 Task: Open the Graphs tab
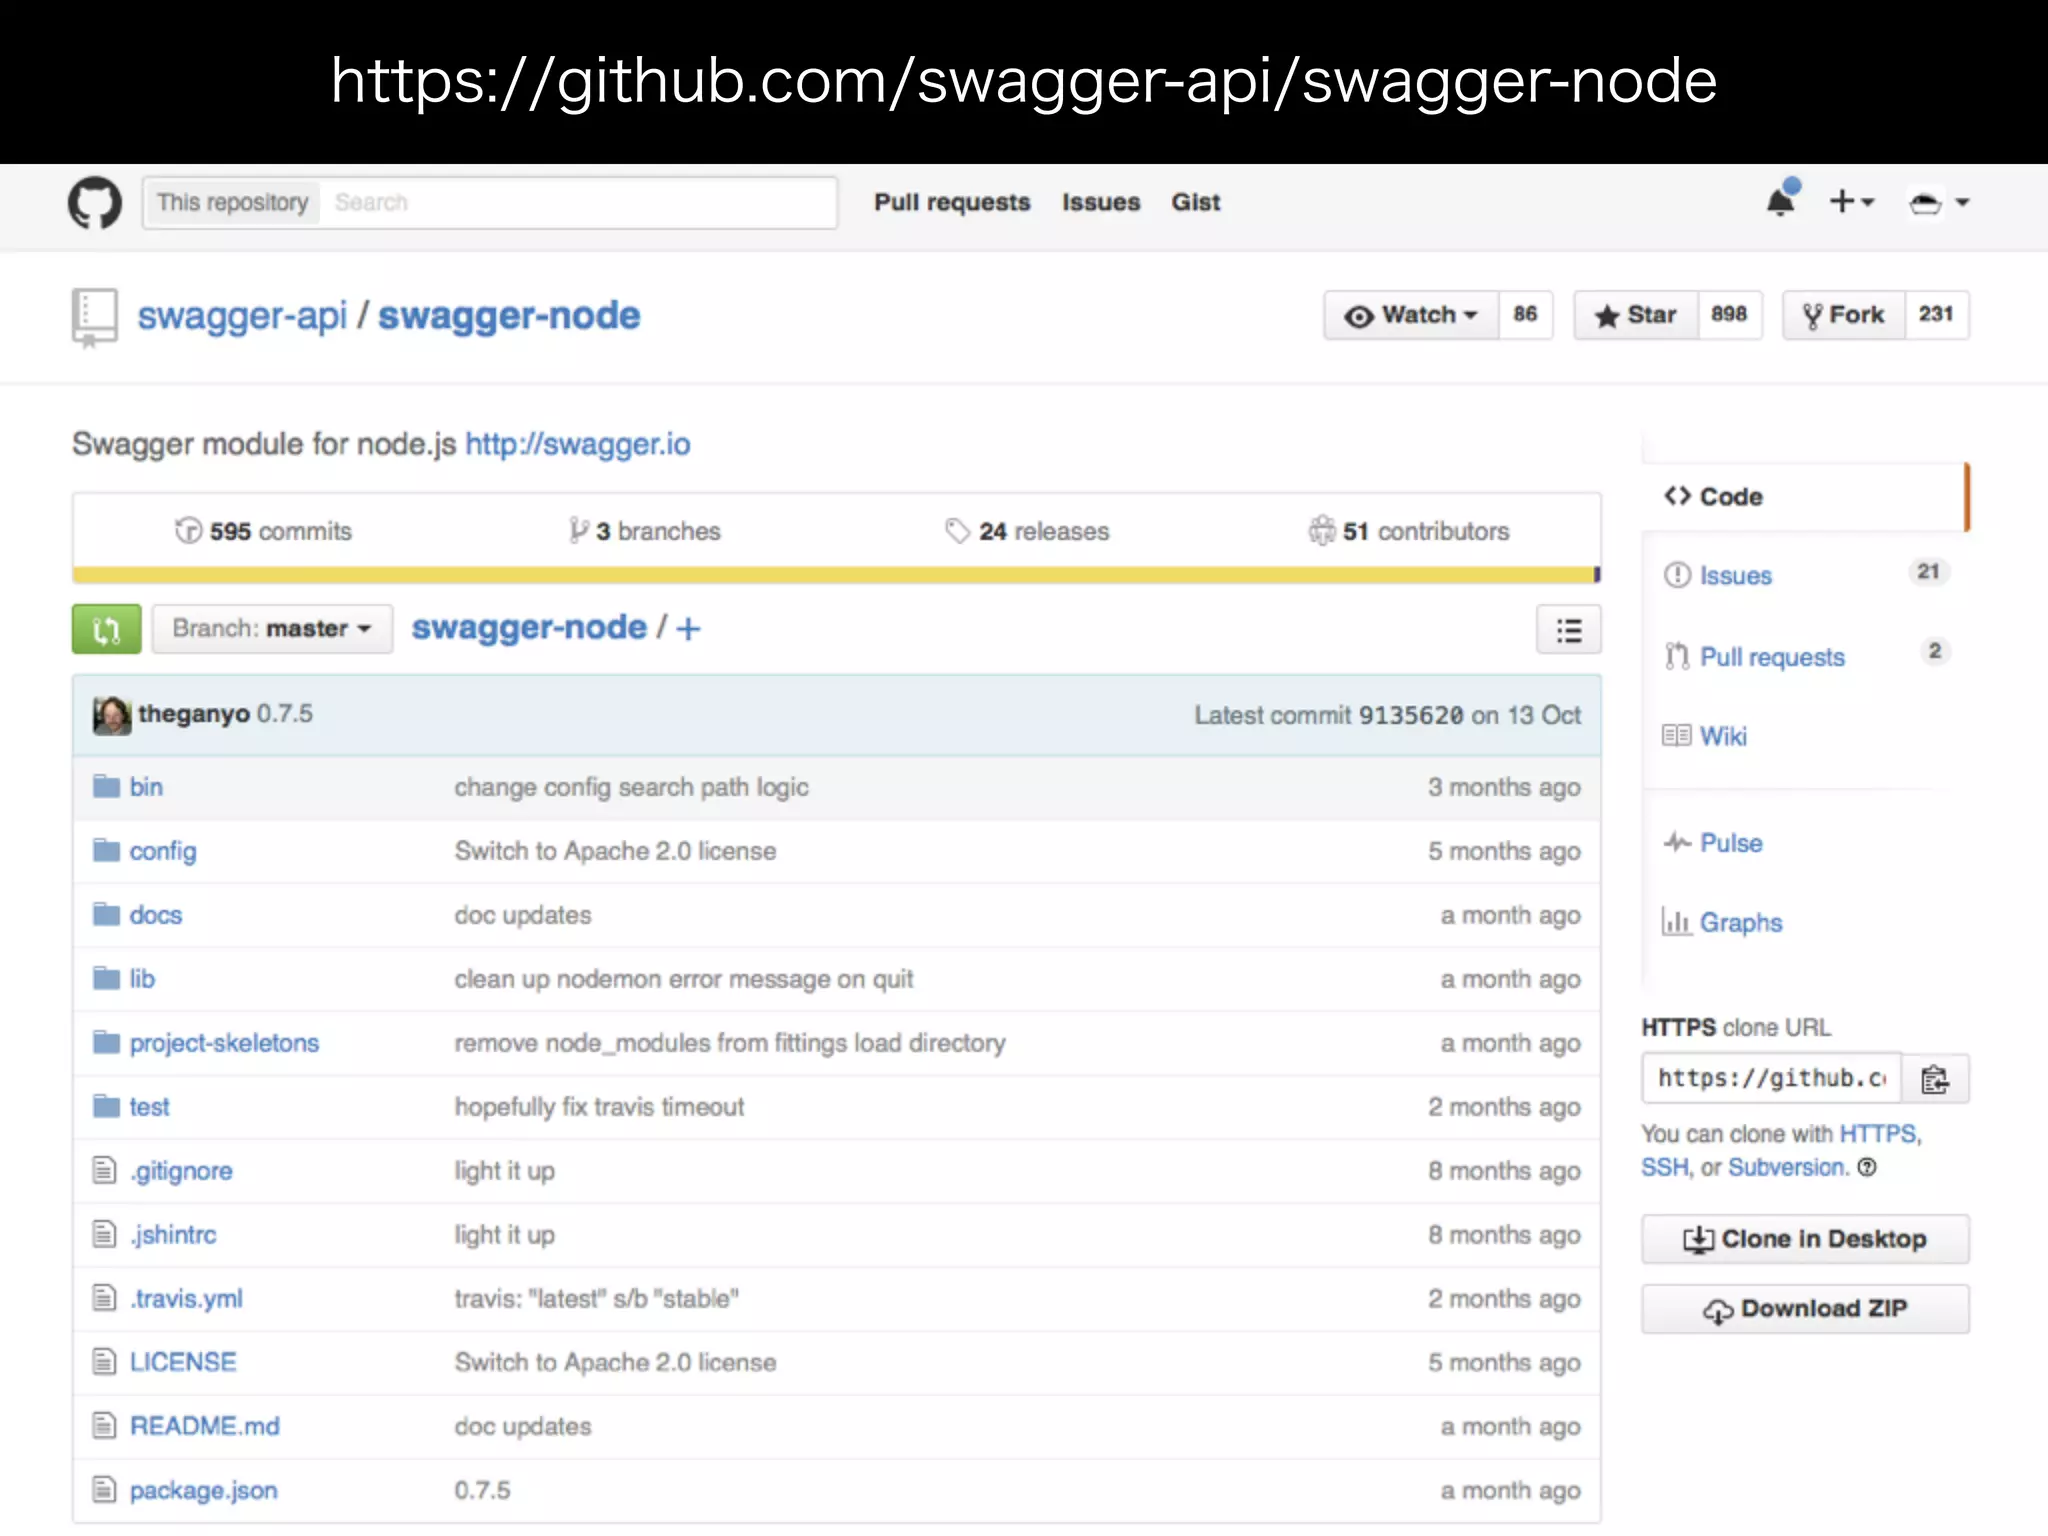click(x=1722, y=922)
